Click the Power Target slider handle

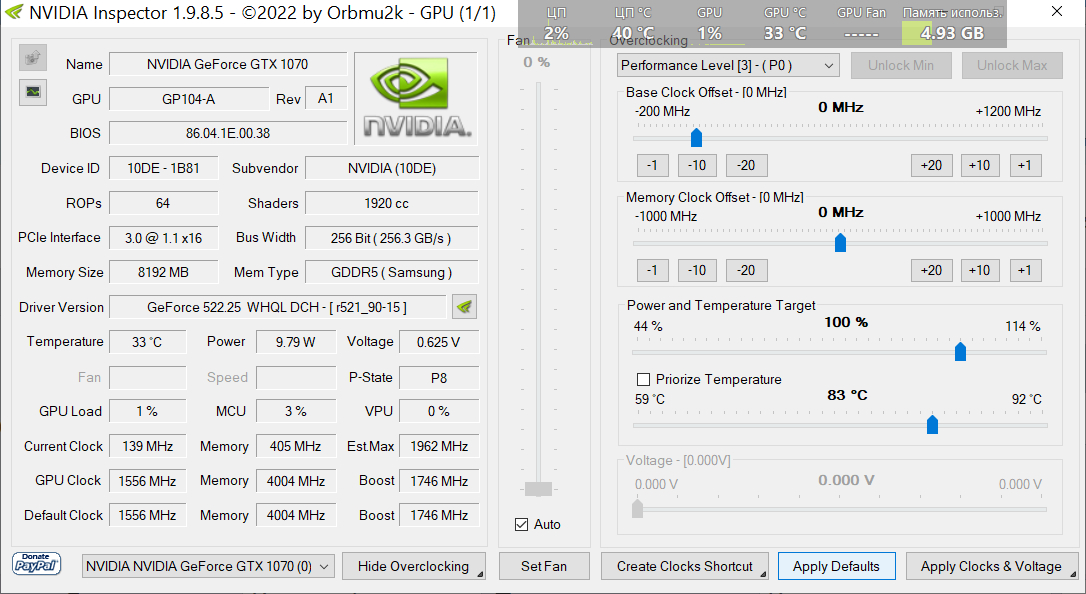click(960, 351)
